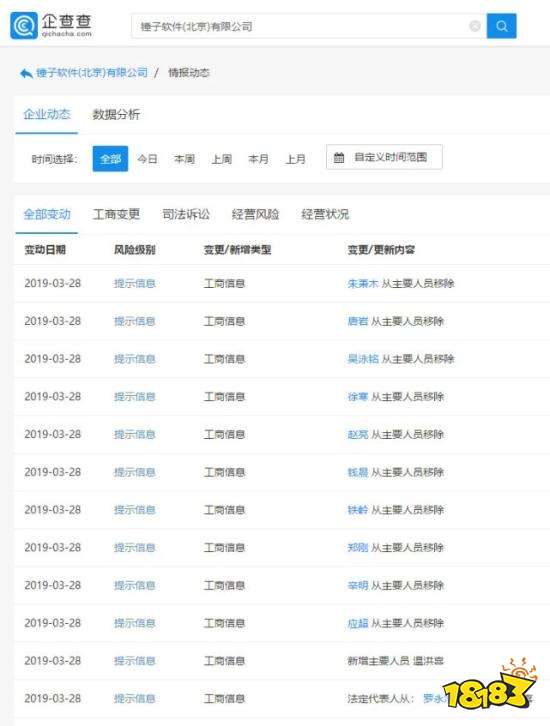Click the 变更/新增类型 column header
Image resolution: width=550 pixels, height=726 pixels.
click(x=238, y=250)
